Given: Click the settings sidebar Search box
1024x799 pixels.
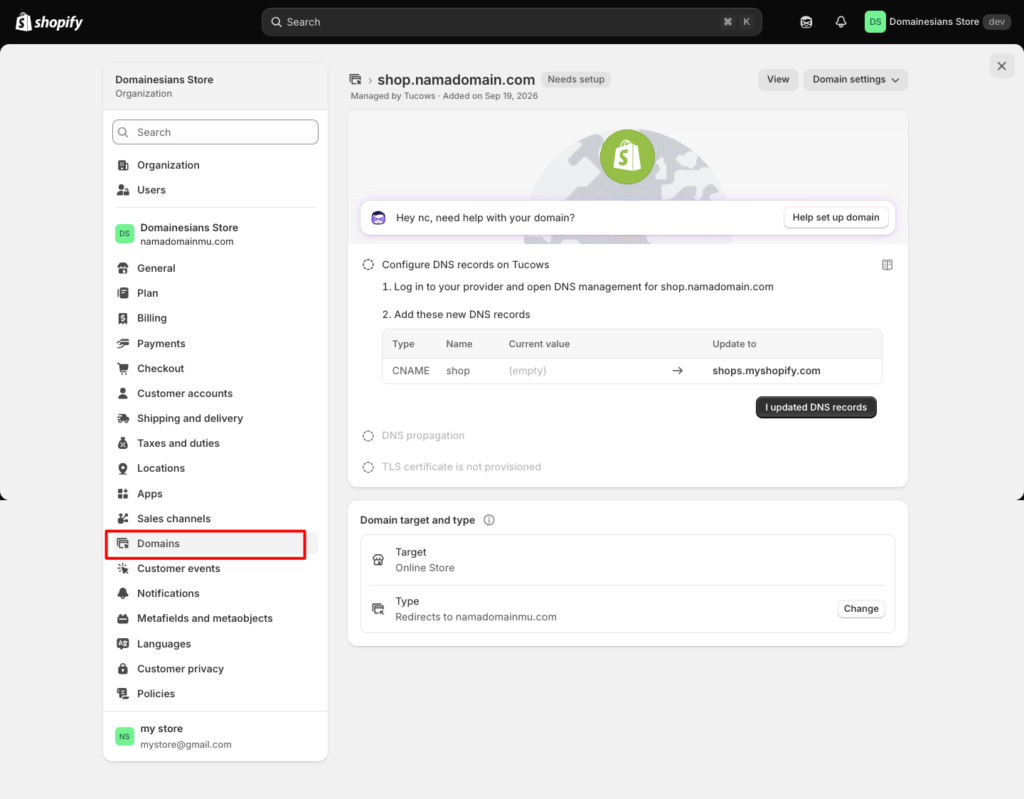Looking at the screenshot, I should 215,132.
